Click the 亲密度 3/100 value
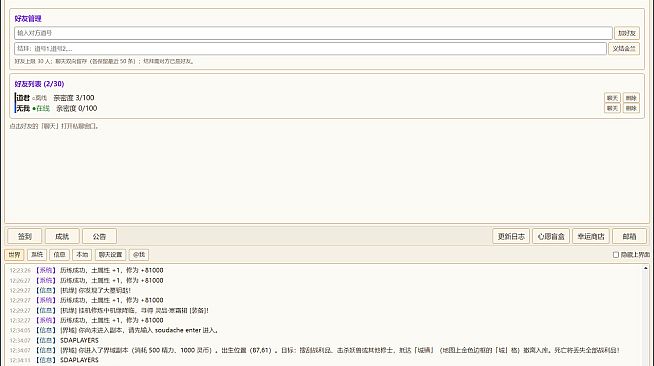654x366 pixels. [74, 98]
